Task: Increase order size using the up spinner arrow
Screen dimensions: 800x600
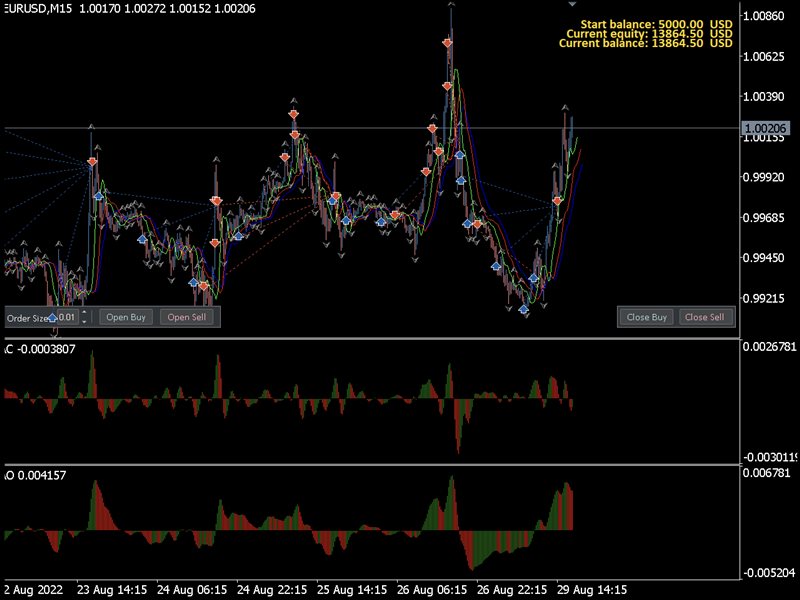Action: pos(84,313)
